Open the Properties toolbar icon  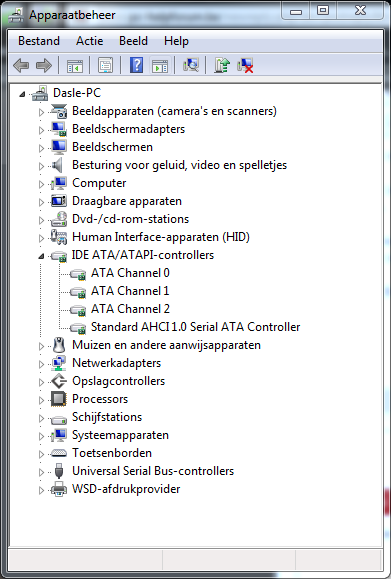coord(106,66)
